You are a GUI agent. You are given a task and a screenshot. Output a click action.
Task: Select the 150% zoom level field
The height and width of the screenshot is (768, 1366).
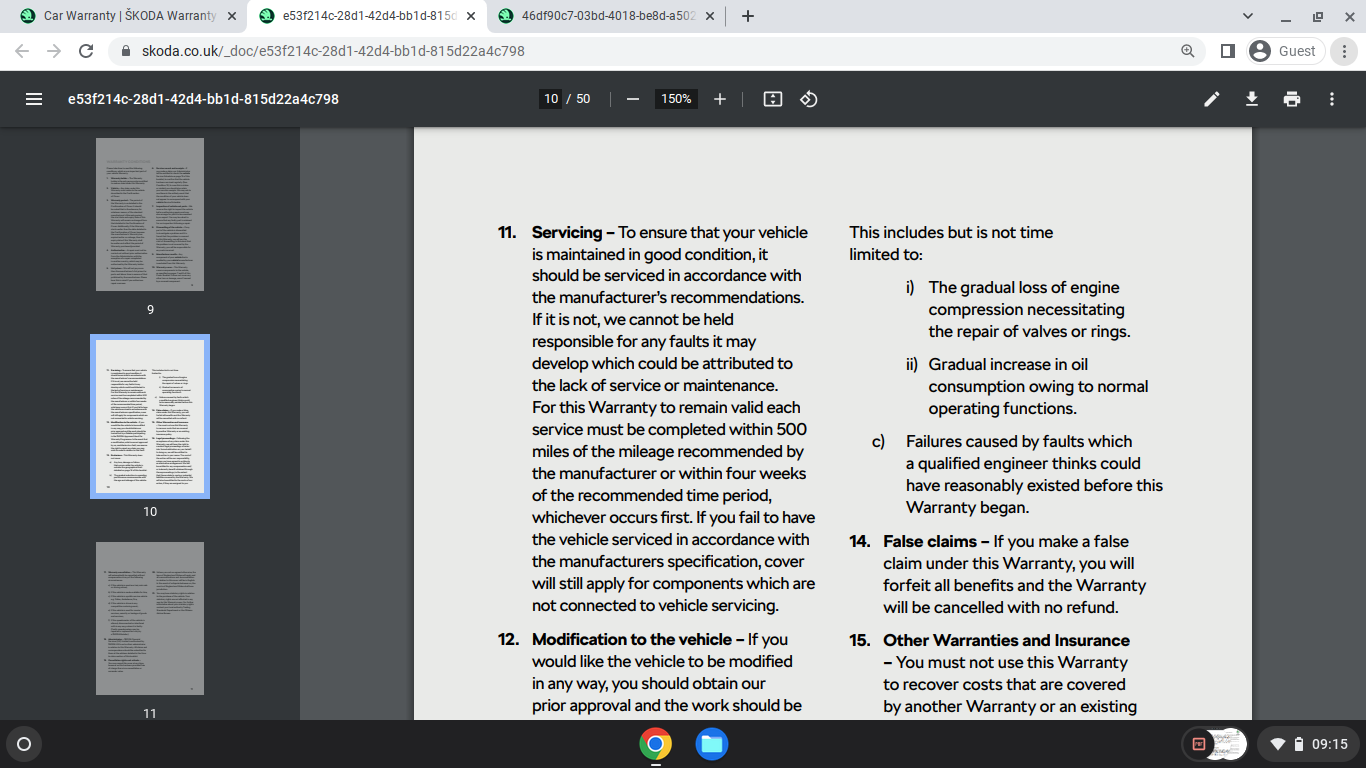click(x=676, y=99)
